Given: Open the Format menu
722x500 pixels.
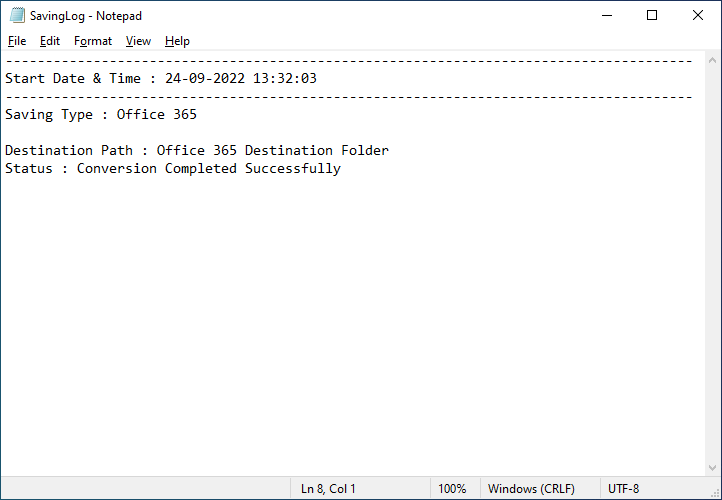Looking at the screenshot, I should [93, 41].
